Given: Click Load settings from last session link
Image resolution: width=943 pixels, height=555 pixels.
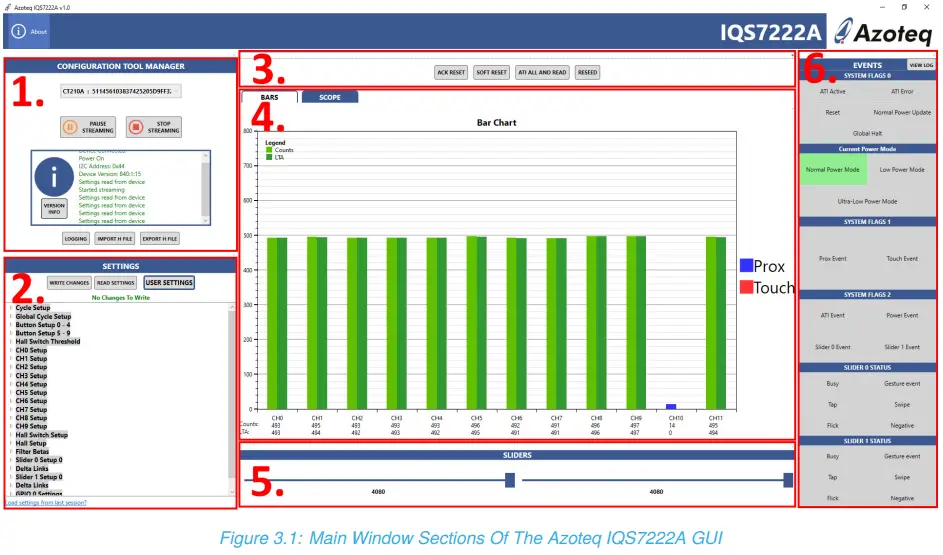Looking at the screenshot, I should (x=46, y=503).
